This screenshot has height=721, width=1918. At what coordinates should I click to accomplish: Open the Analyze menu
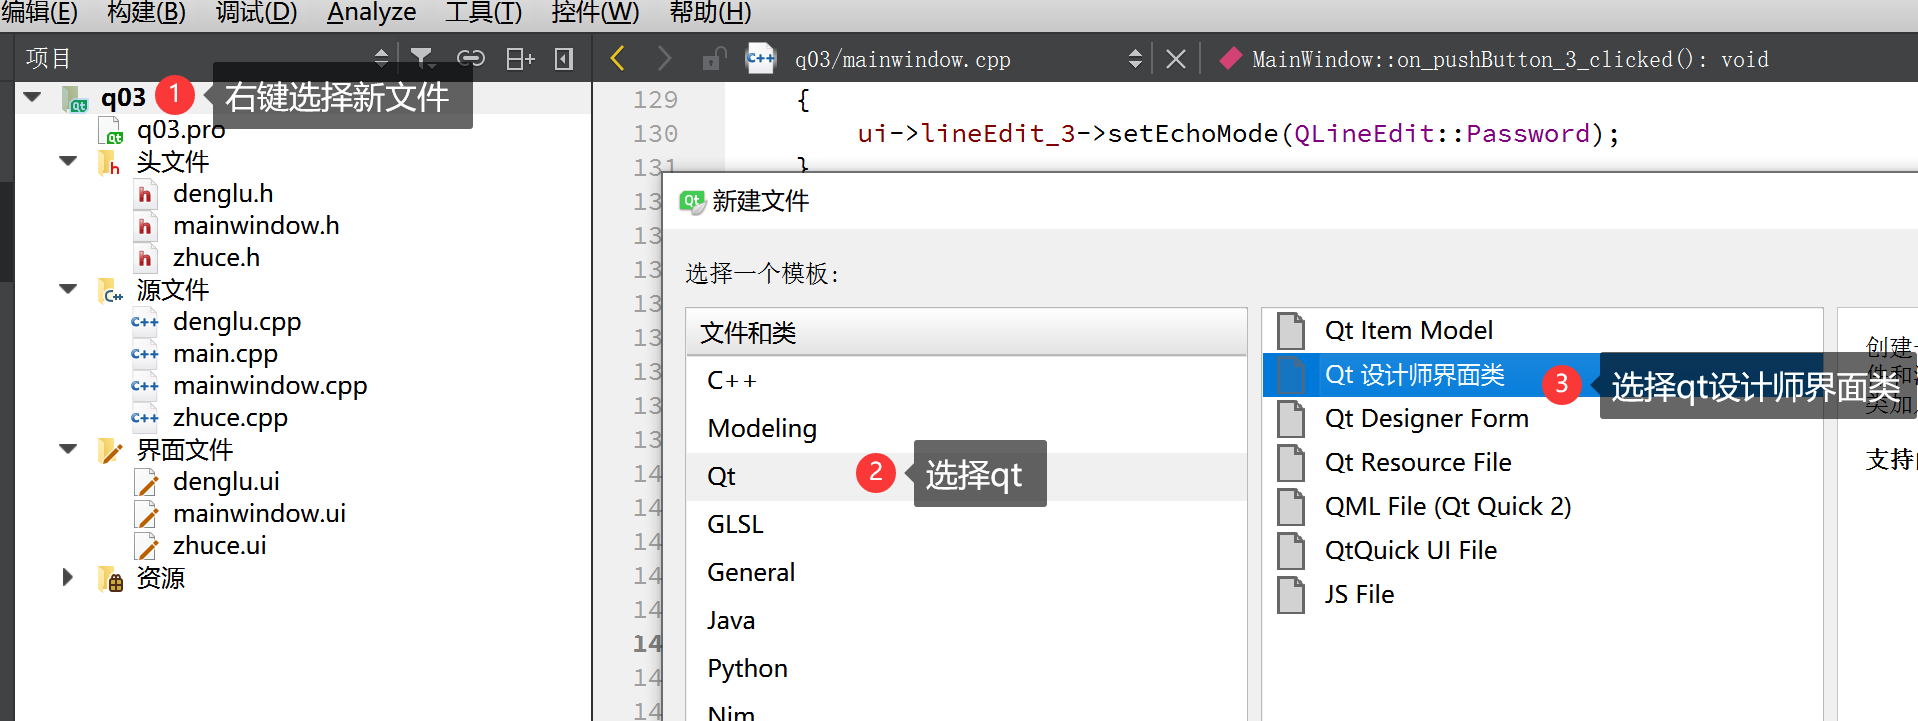[371, 12]
